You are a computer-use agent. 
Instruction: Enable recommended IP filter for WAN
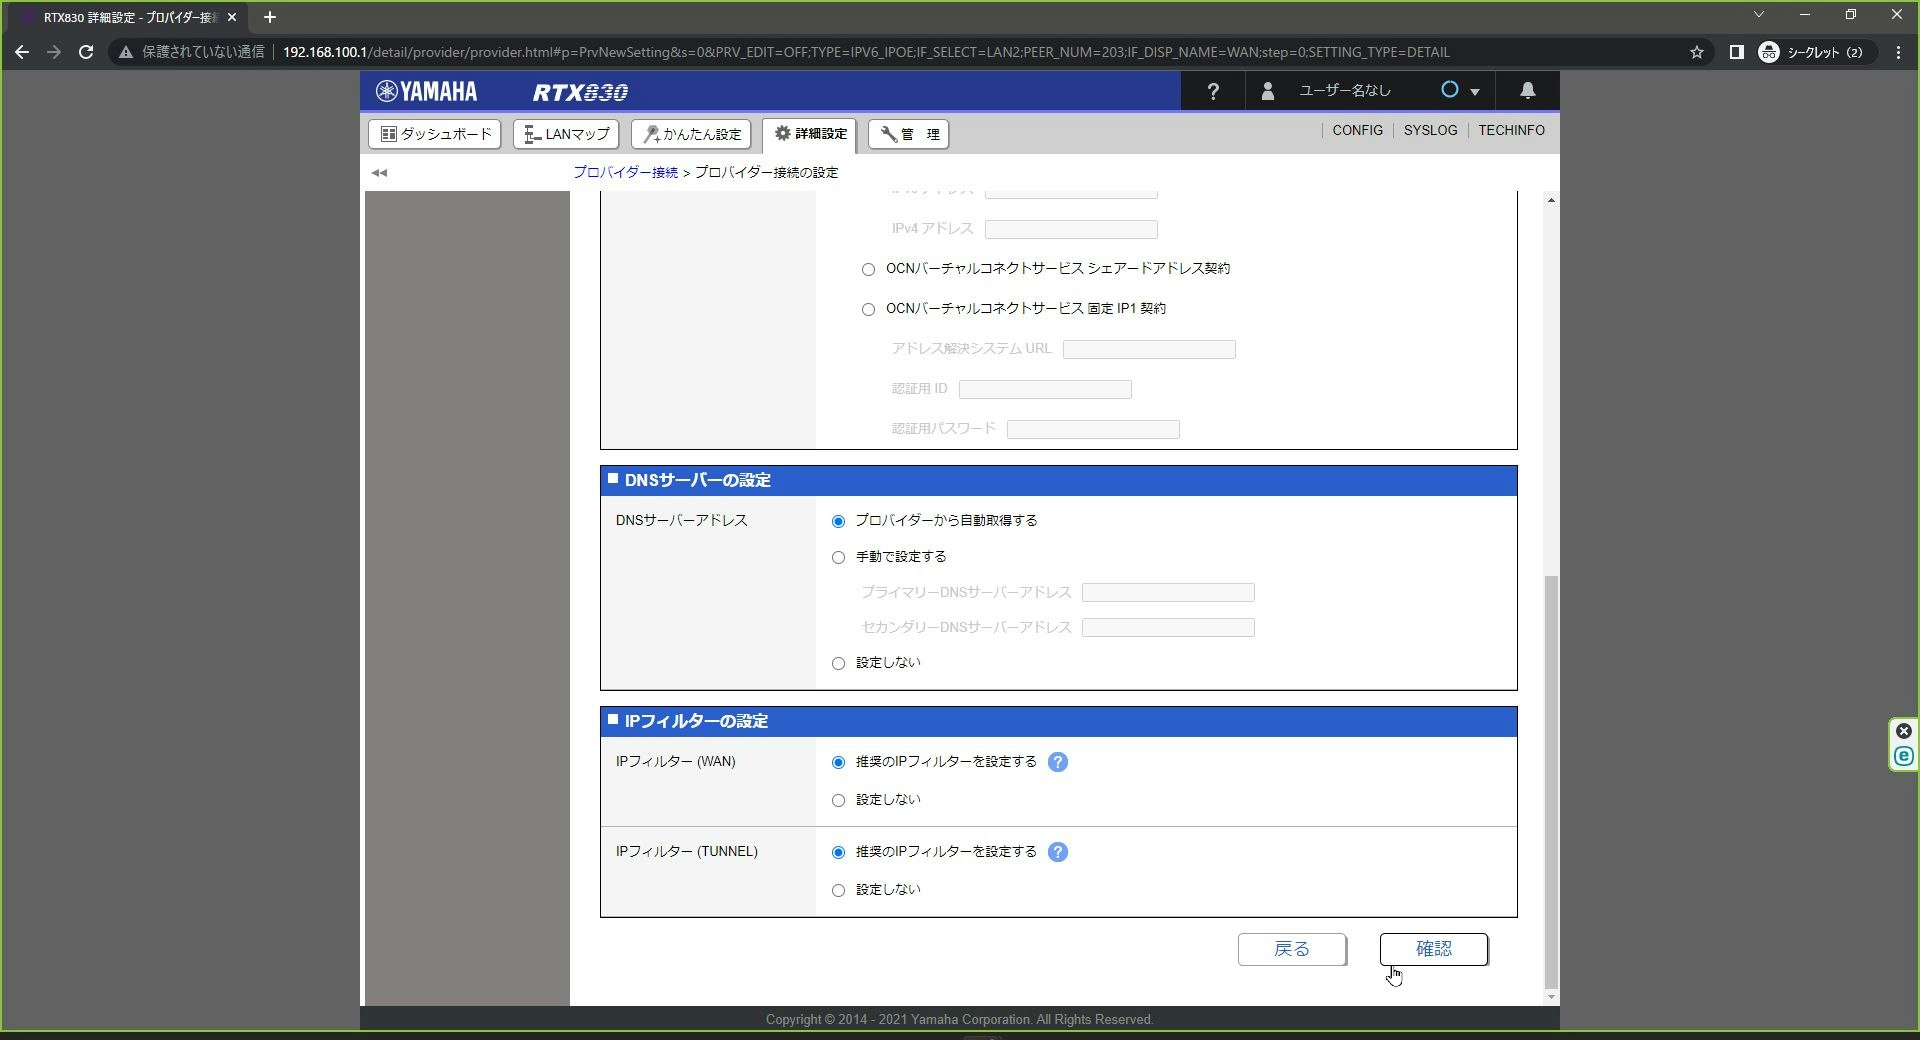click(838, 762)
